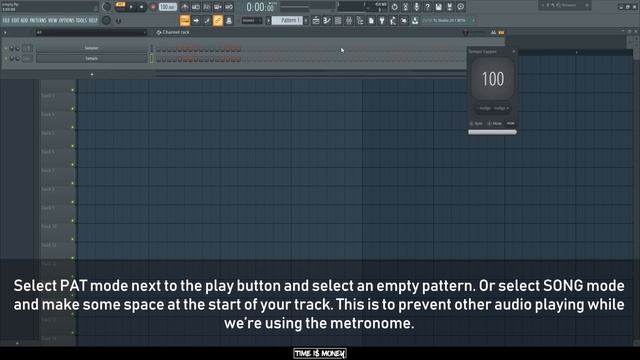Viewport: 640px width, 360px height.
Task: Select the first Sampler channel button
Action: 91,48
